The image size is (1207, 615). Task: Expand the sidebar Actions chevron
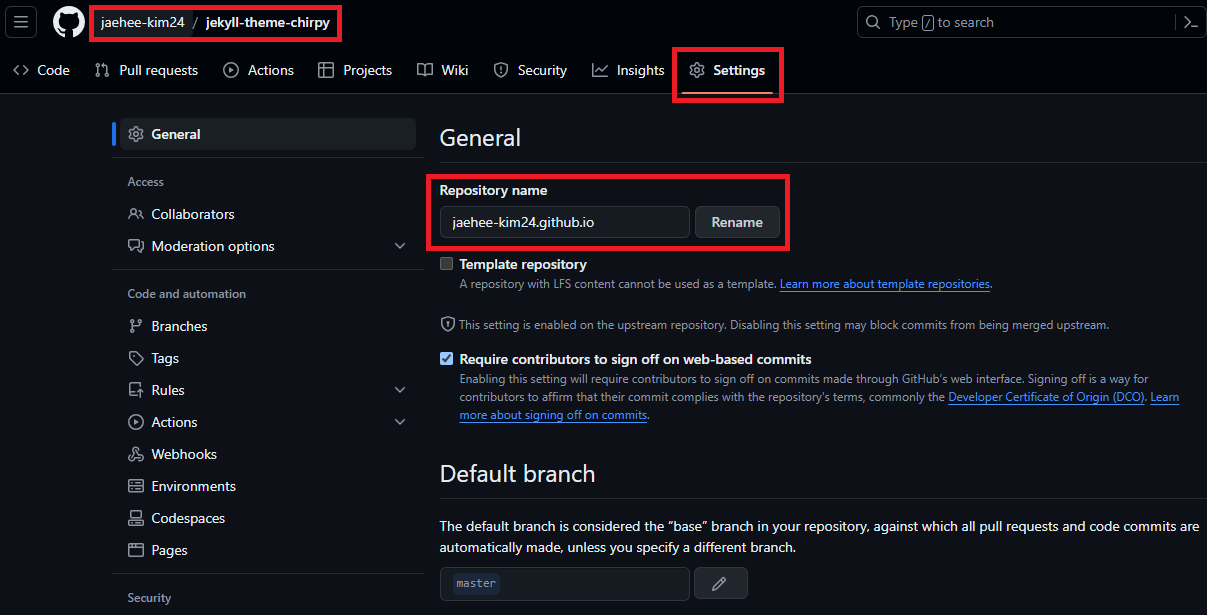click(x=400, y=422)
